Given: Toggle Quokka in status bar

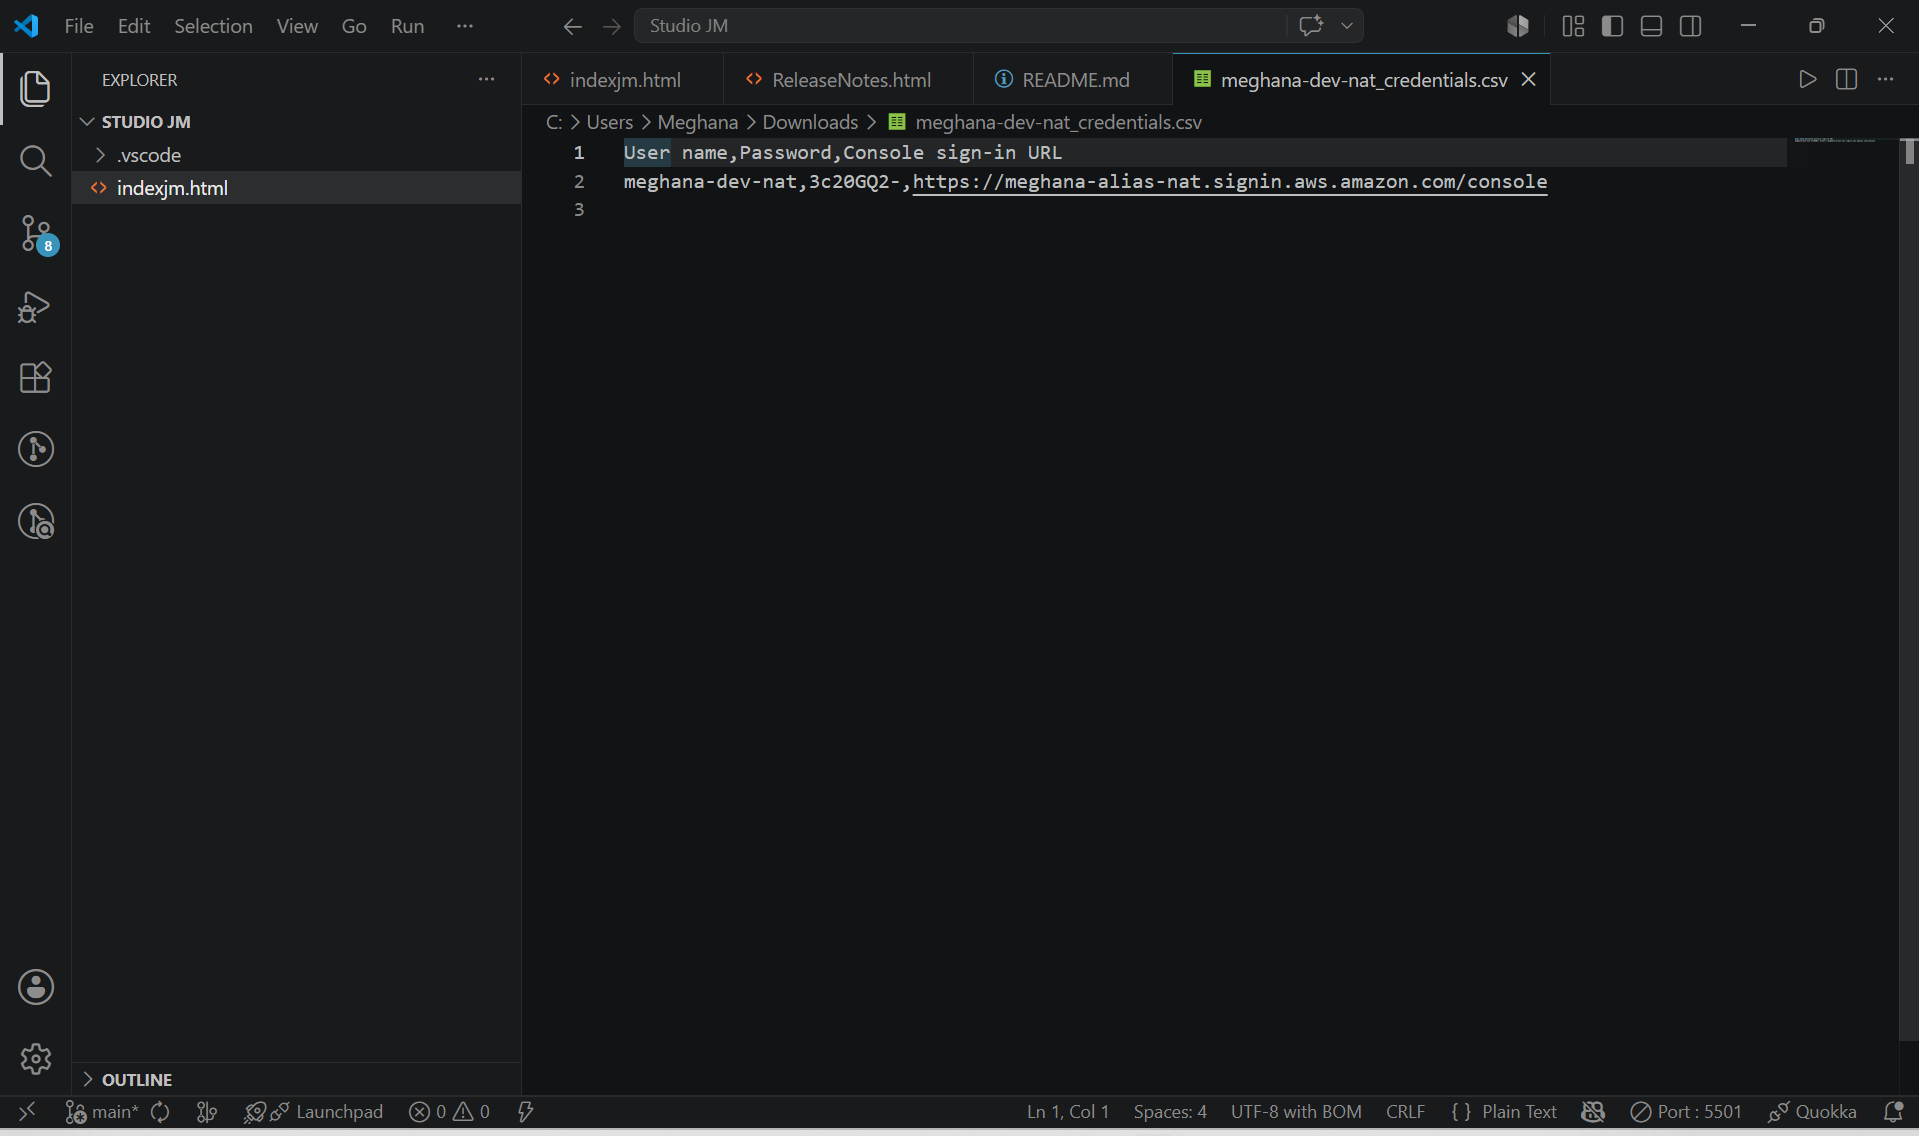Looking at the screenshot, I should (x=1812, y=1111).
